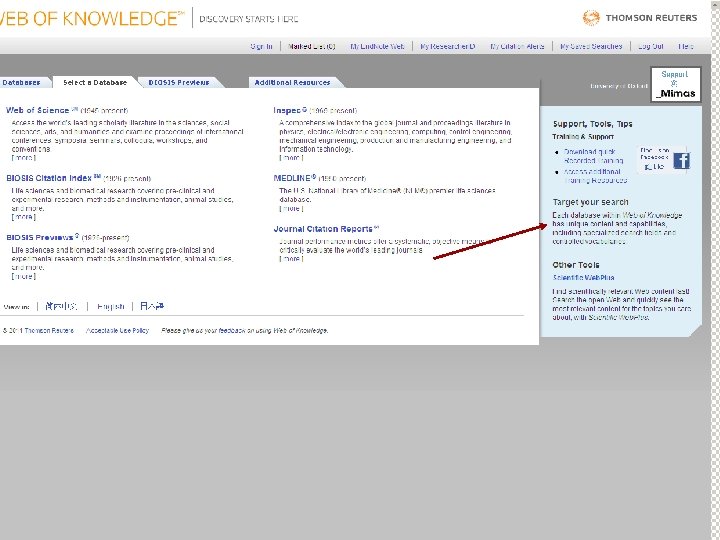Open BIOSIS Citation Index database

[49, 178]
